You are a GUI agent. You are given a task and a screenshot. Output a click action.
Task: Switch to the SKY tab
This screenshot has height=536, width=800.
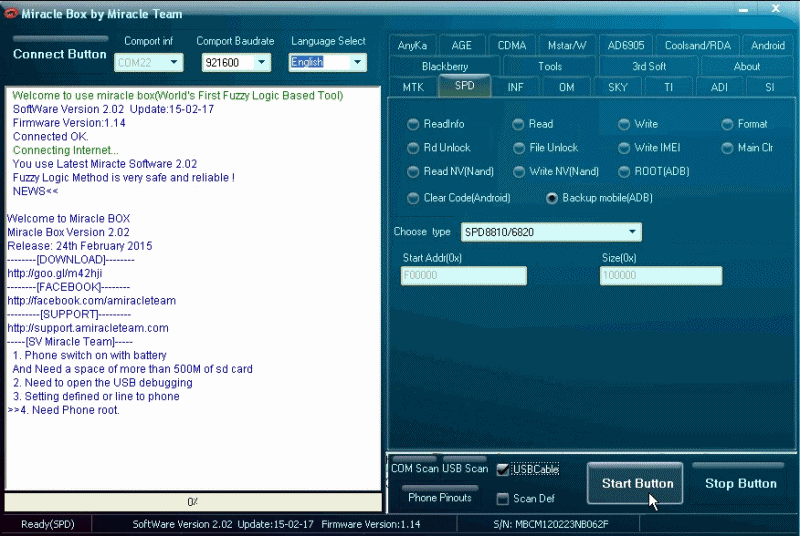(x=617, y=87)
